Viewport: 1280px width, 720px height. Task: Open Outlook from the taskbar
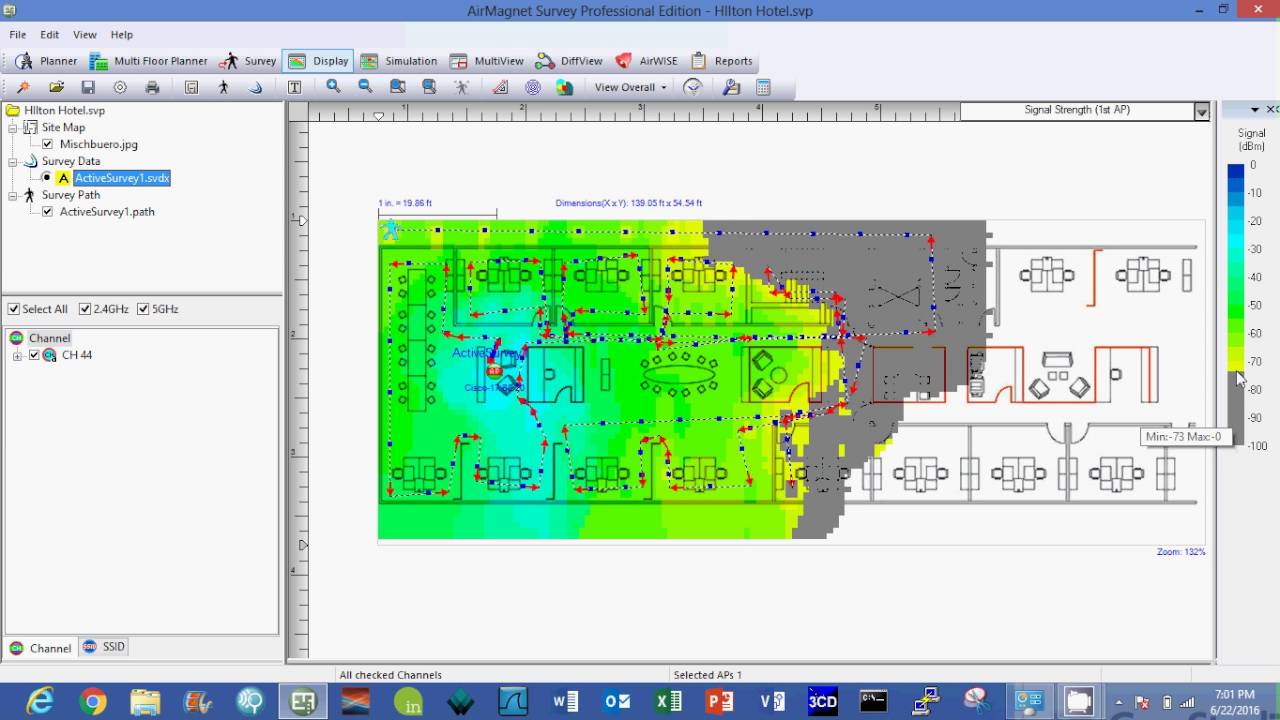pyautogui.click(x=617, y=701)
